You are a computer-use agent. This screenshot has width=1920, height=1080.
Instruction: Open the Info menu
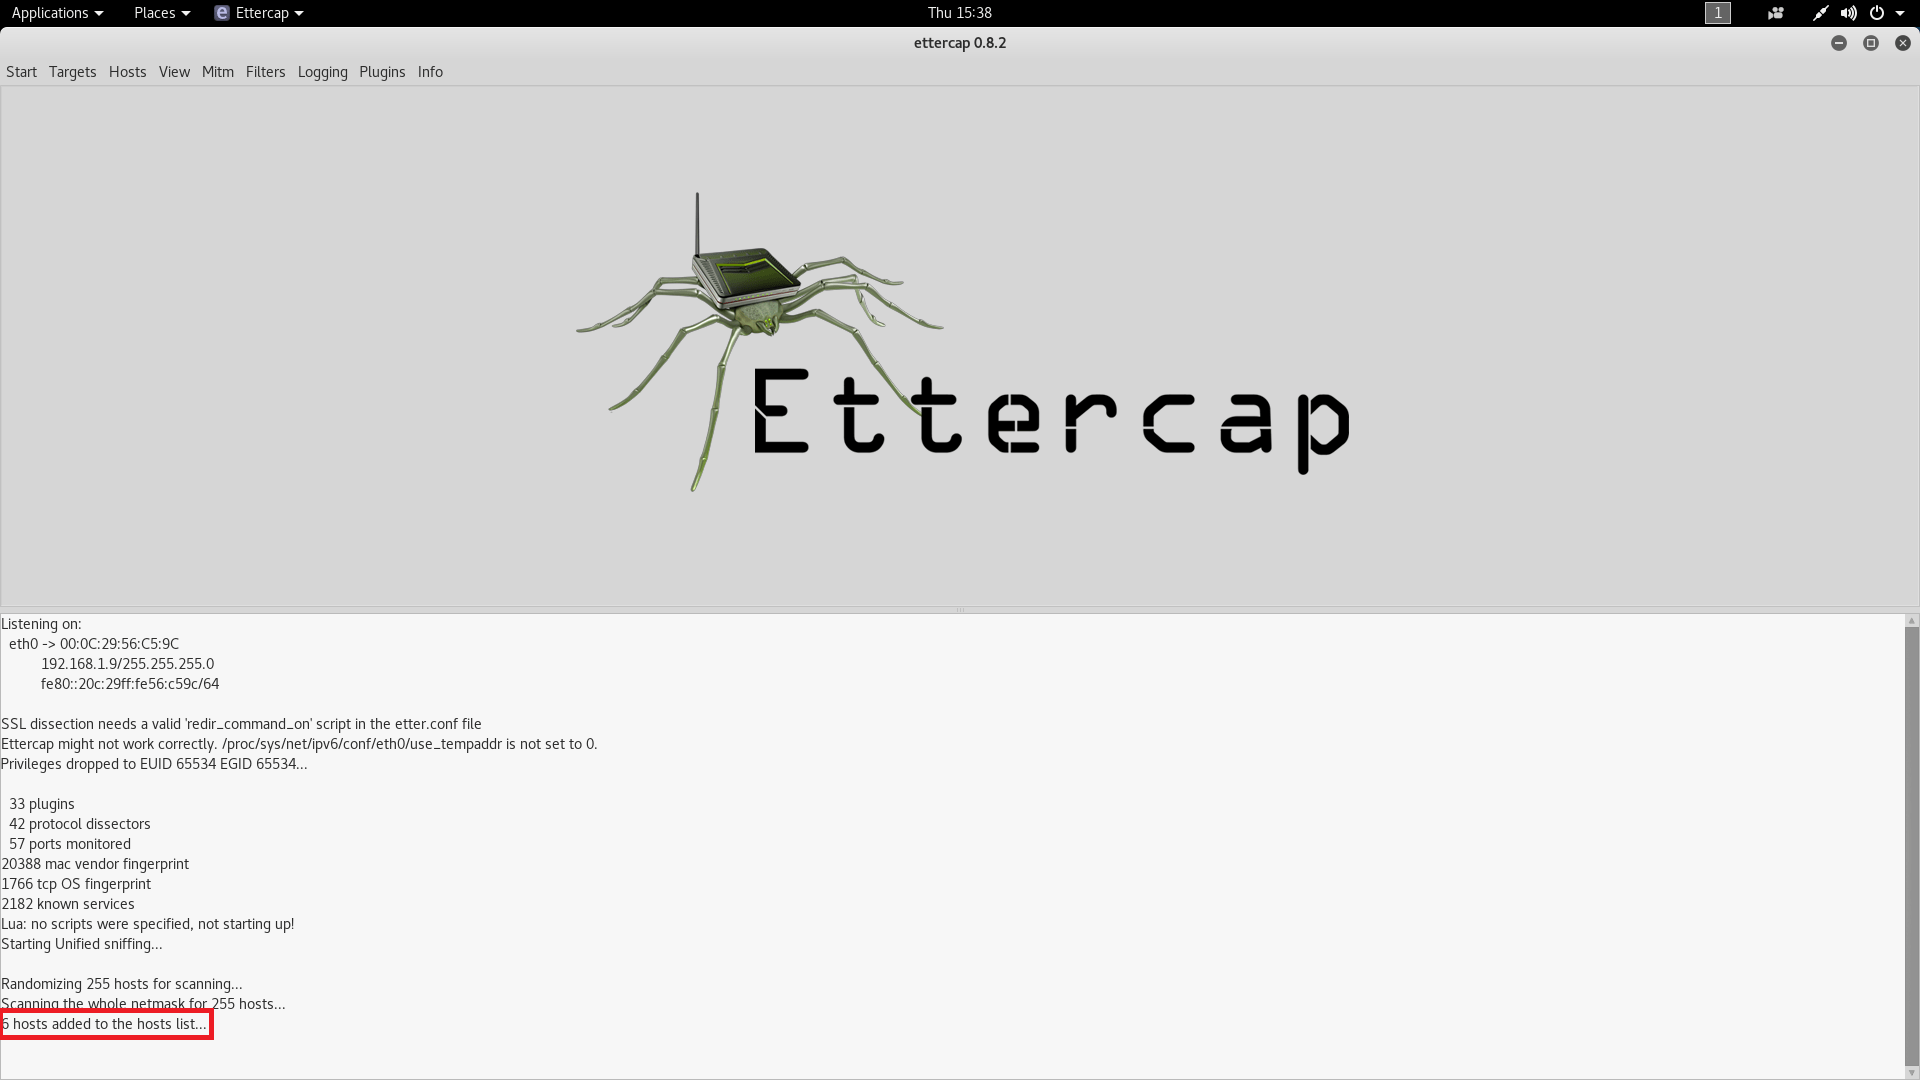pyautogui.click(x=430, y=72)
